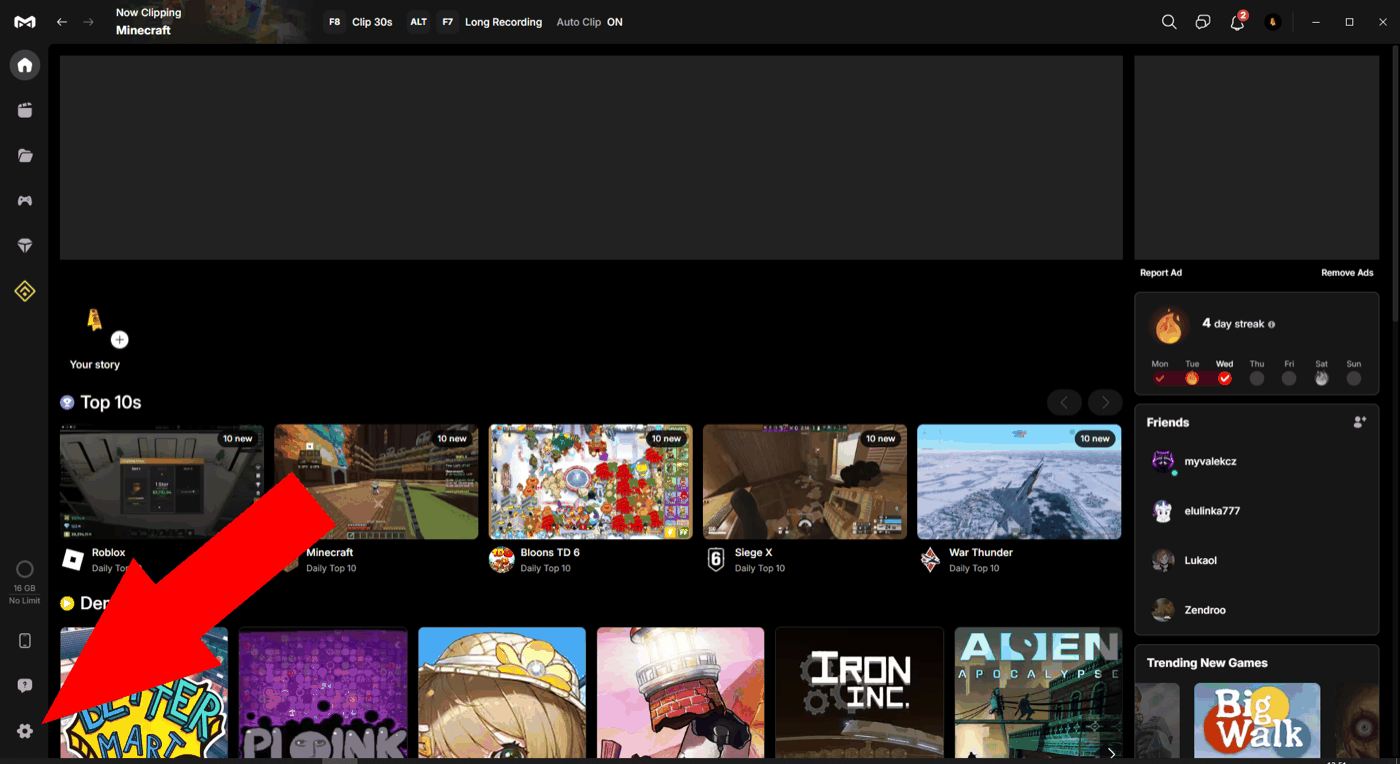Click the Bloons TD 6 game icon
Image resolution: width=1400 pixels, height=764 pixels.
[501, 560]
